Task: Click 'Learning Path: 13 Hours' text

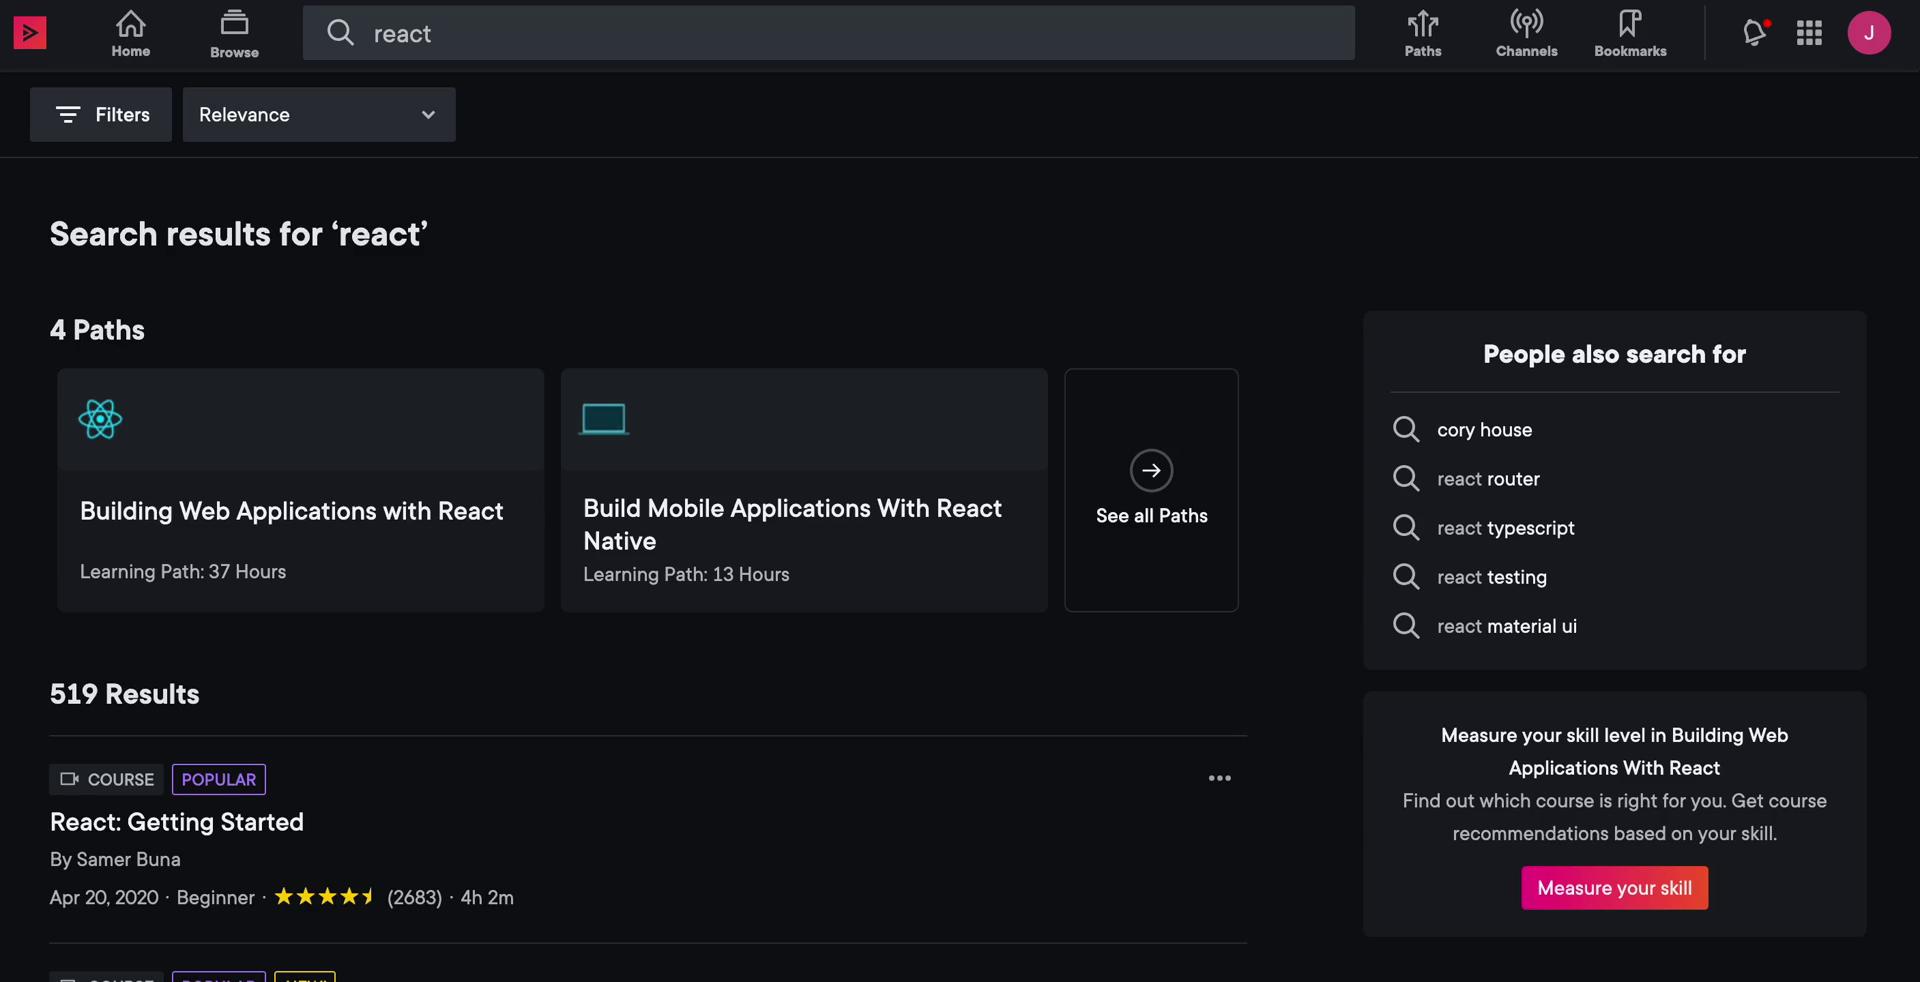Action: click(x=686, y=575)
